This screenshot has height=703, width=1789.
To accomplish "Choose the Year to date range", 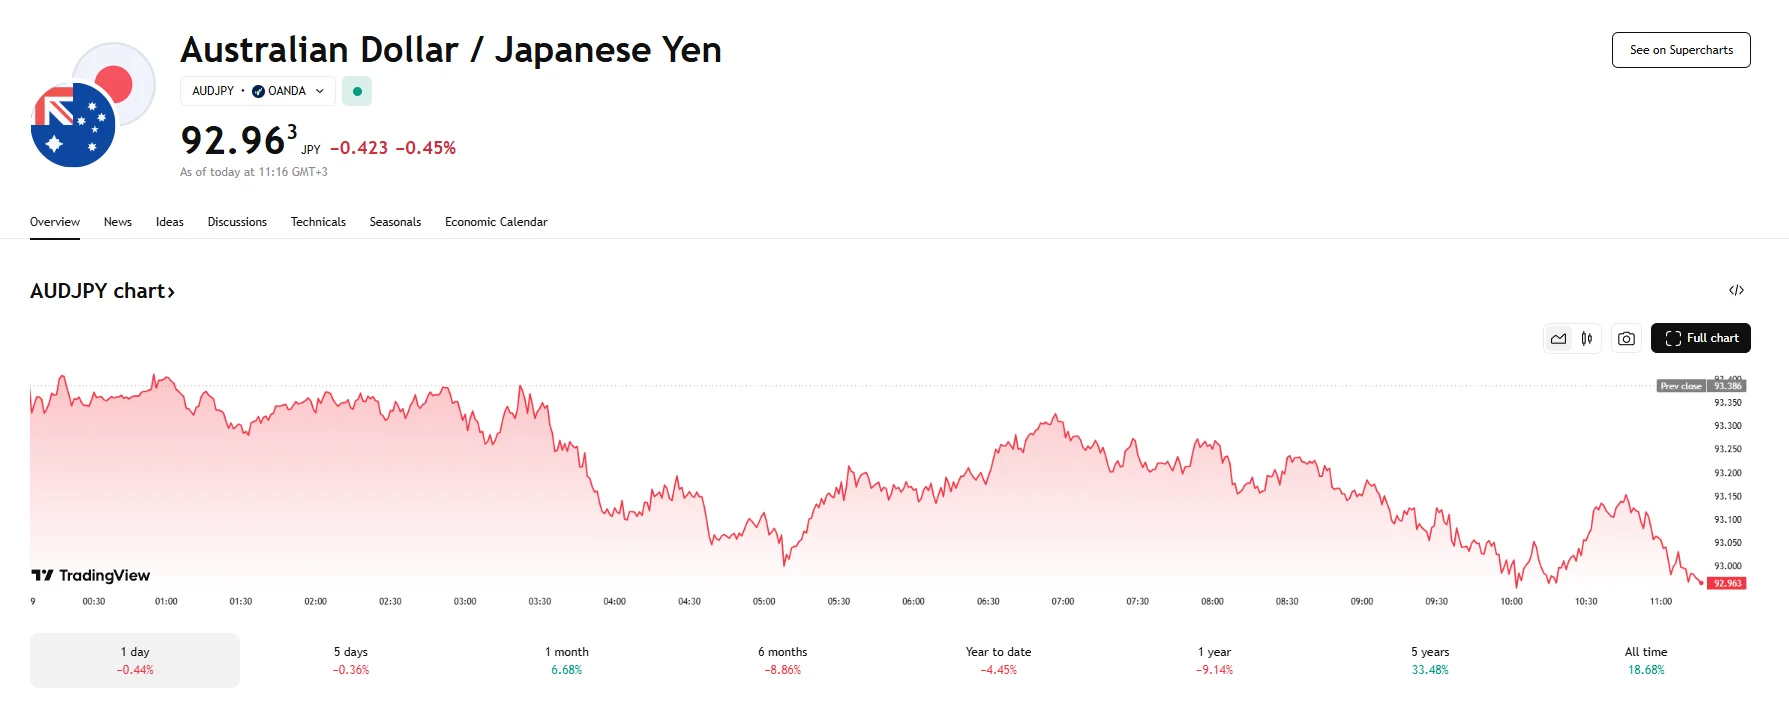I will click(x=998, y=660).
